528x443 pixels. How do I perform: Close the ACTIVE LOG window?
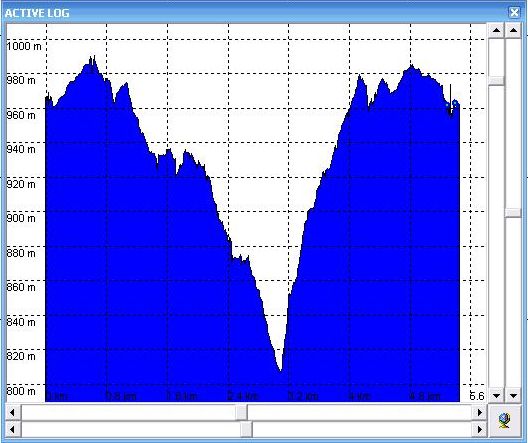coord(514,13)
